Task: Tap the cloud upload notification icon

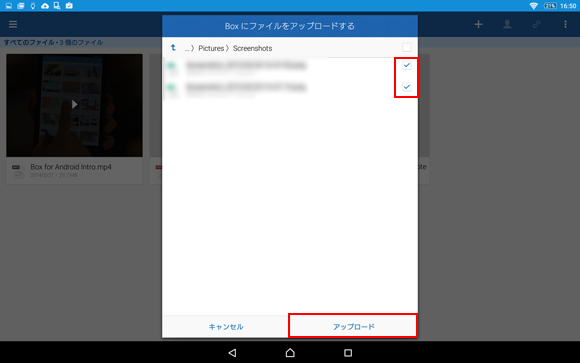Action: pyautogui.click(x=45, y=6)
